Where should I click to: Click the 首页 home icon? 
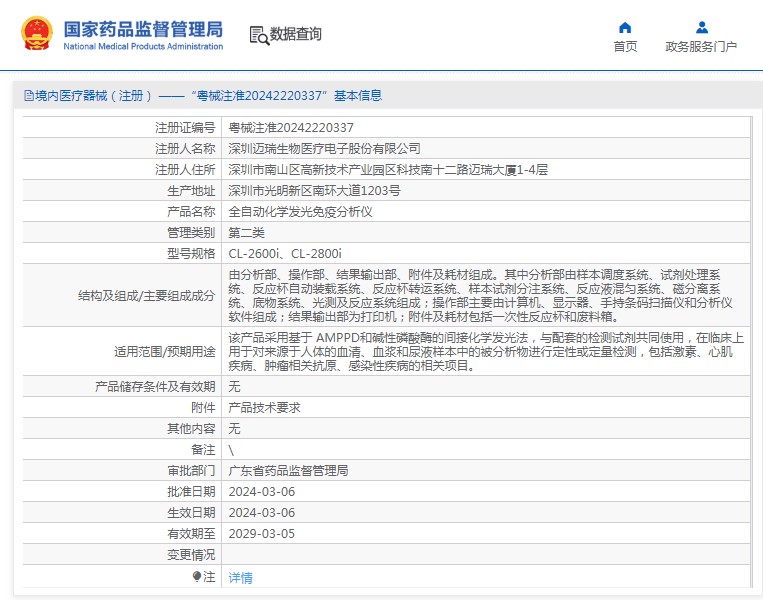click(625, 27)
